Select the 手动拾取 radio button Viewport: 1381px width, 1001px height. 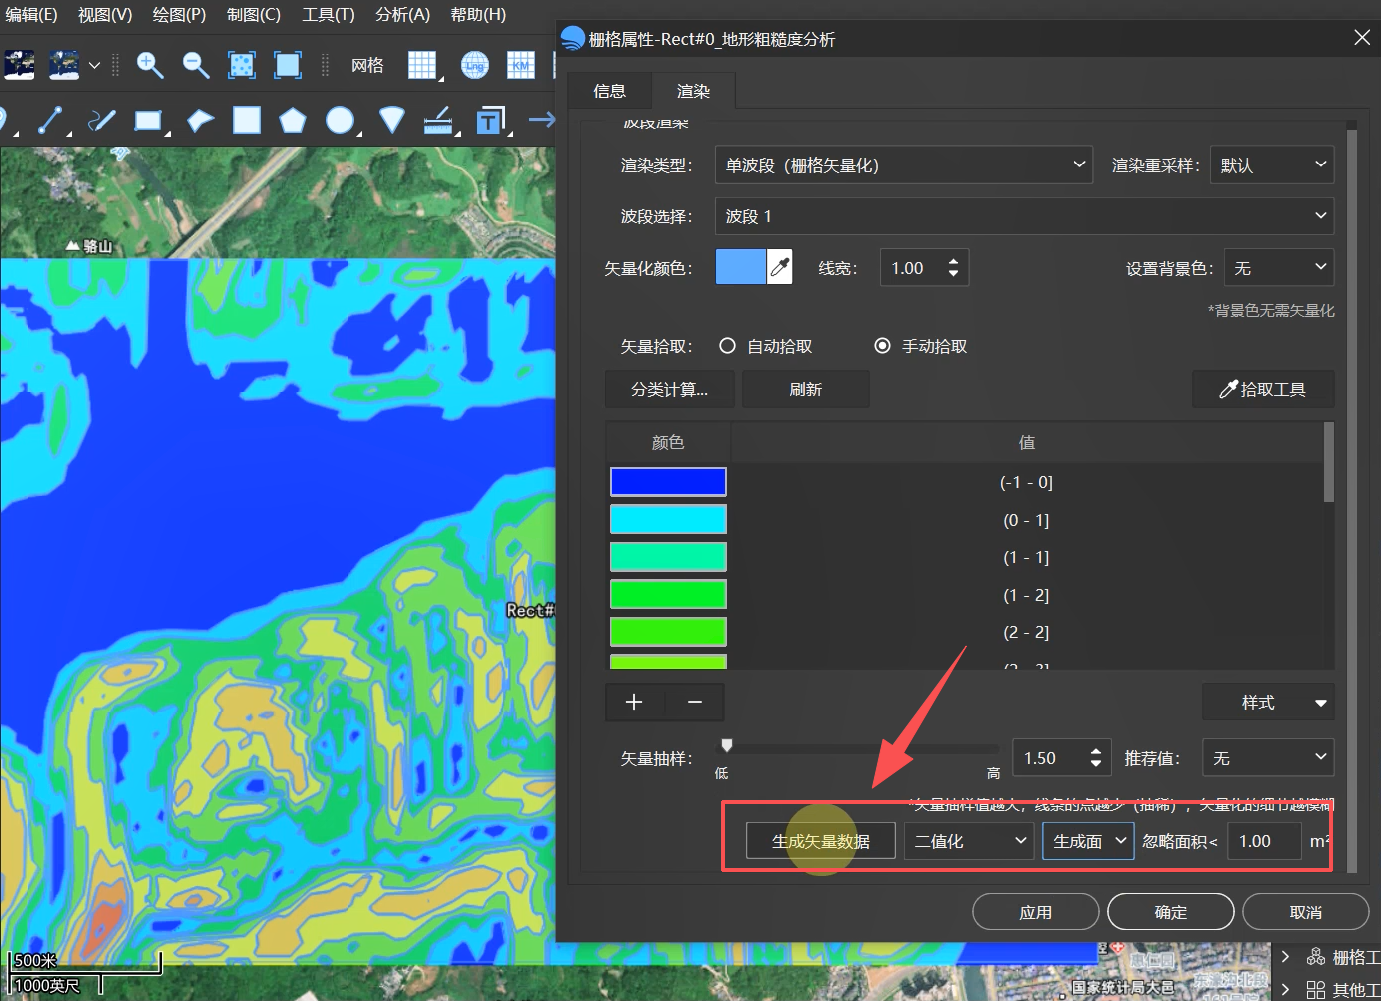click(x=882, y=346)
